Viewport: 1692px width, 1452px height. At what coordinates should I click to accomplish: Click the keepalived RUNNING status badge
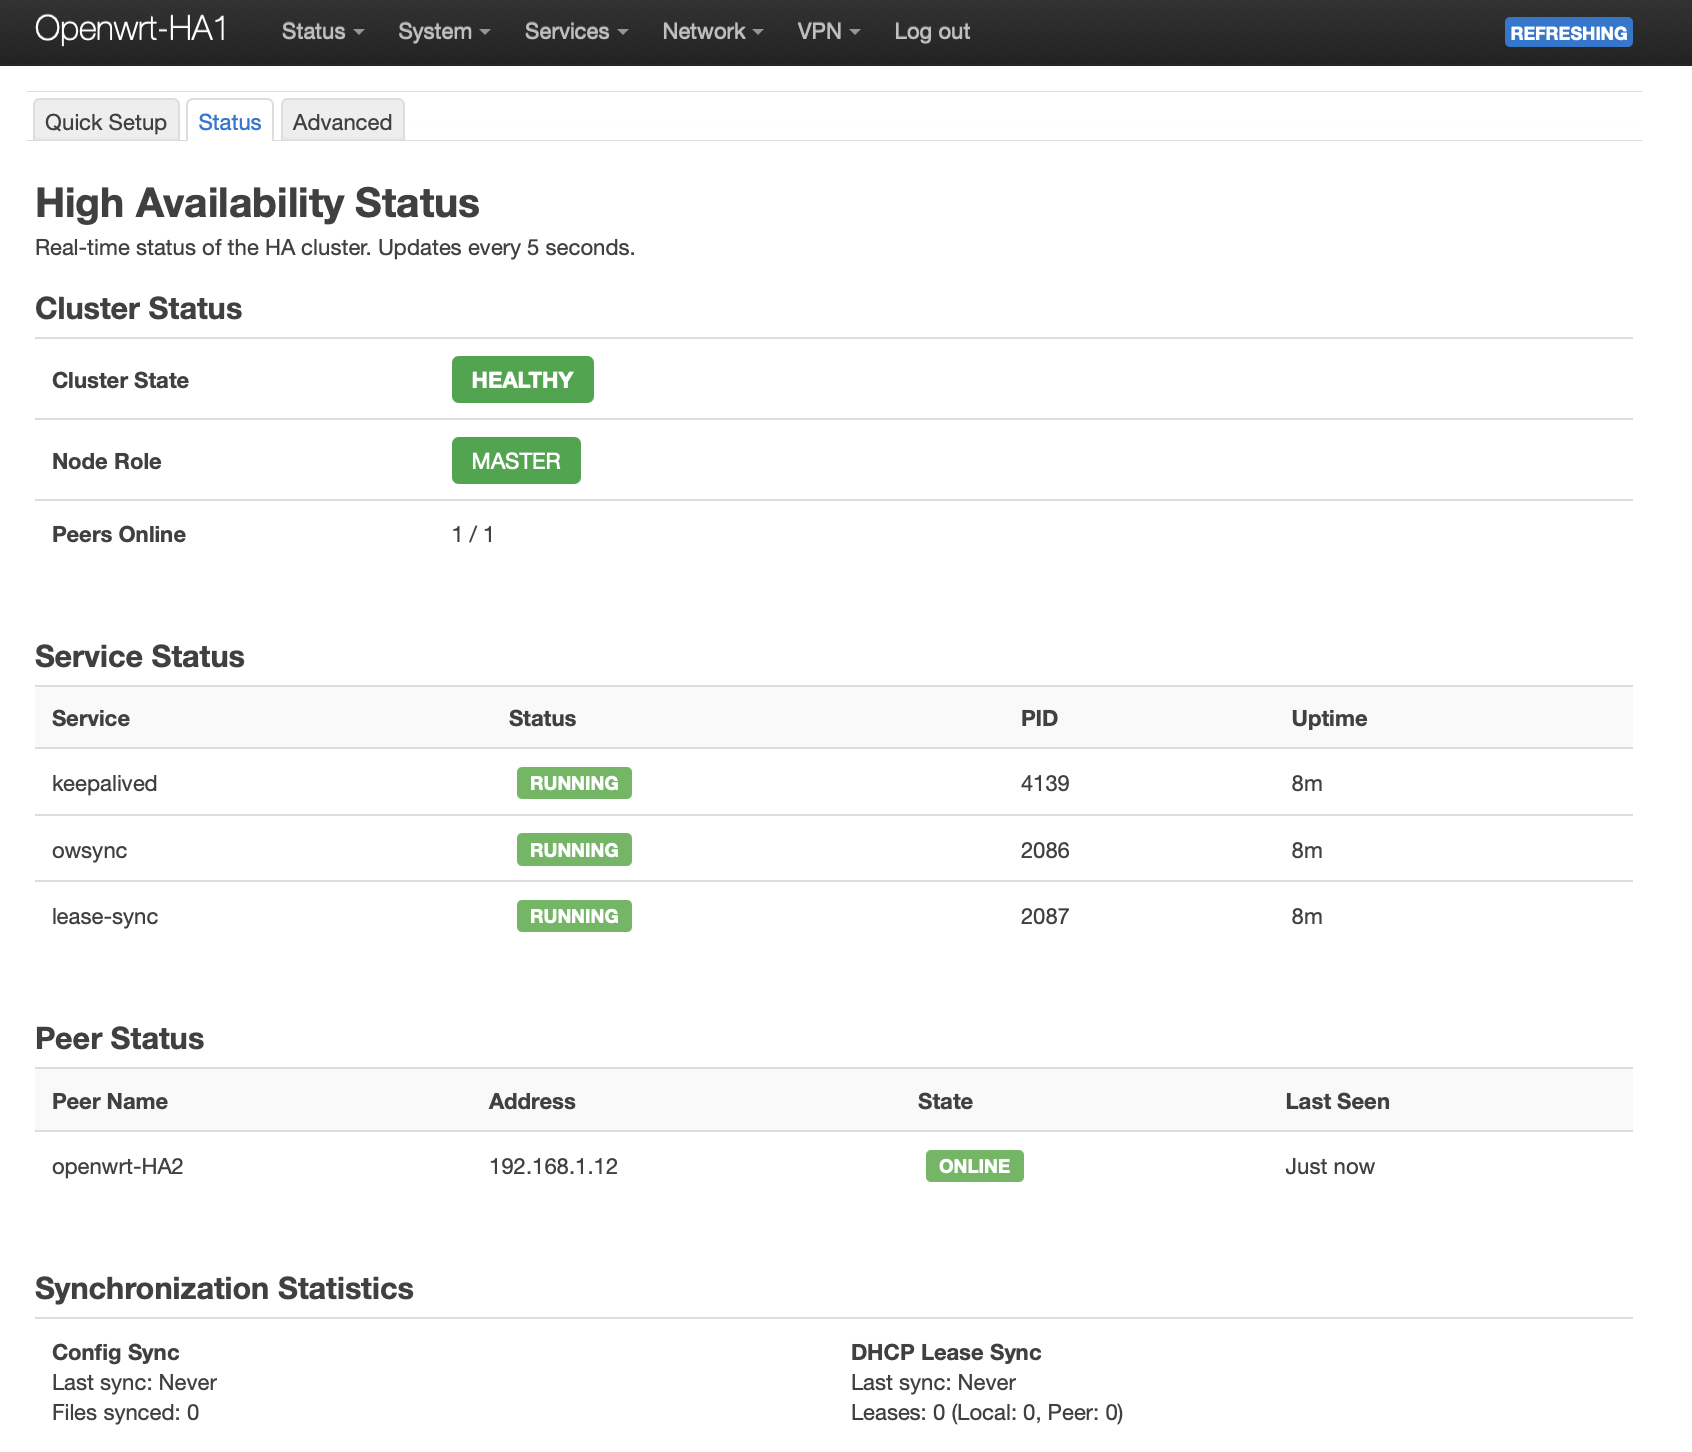click(x=574, y=783)
